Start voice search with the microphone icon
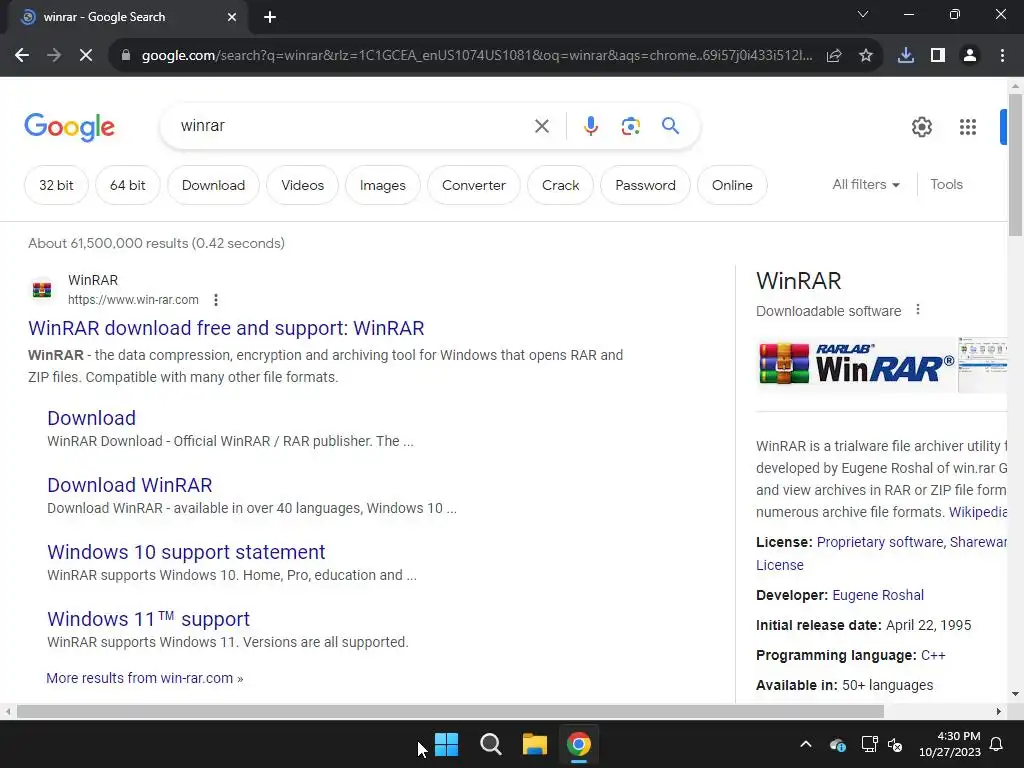The height and width of the screenshot is (768, 1024). 591,126
